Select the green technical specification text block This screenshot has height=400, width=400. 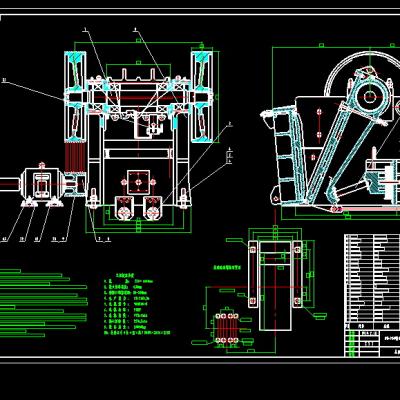(137, 304)
